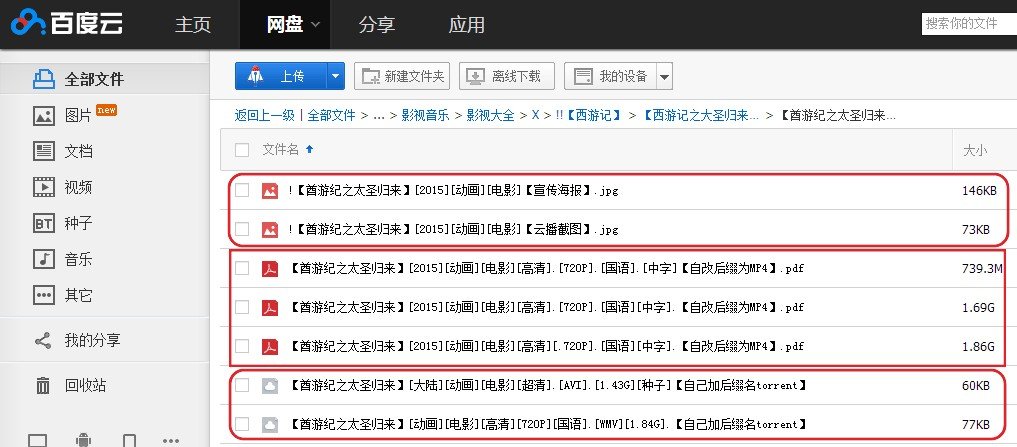Click the 搜索你的文件 search field

[969, 23]
